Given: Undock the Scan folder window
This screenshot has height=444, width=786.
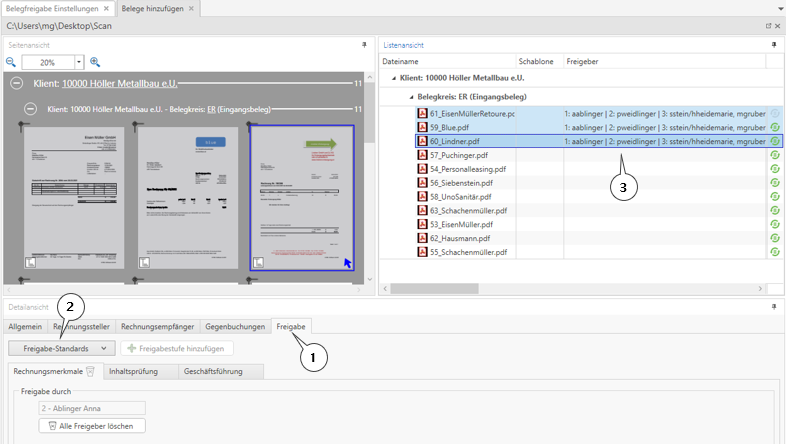Looking at the screenshot, I should coord(768,26).
